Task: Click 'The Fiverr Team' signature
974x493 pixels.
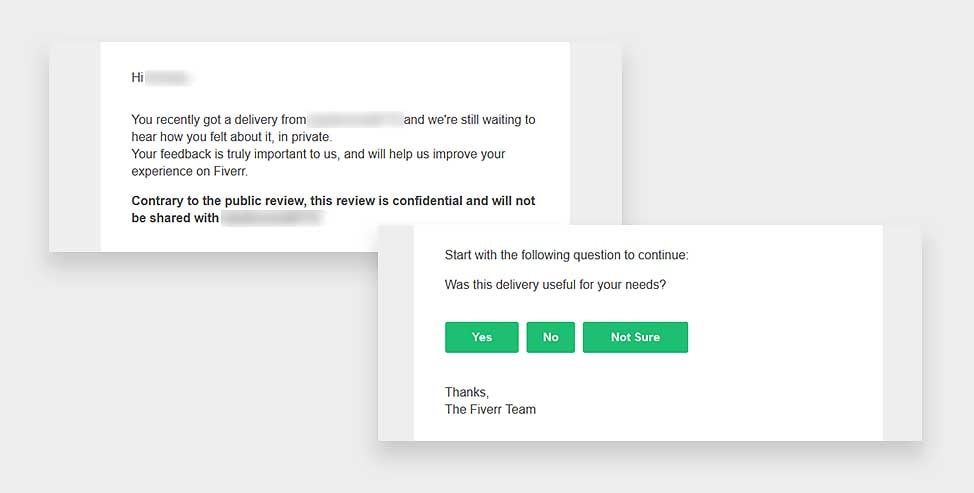Action: (x=490, y=409)
